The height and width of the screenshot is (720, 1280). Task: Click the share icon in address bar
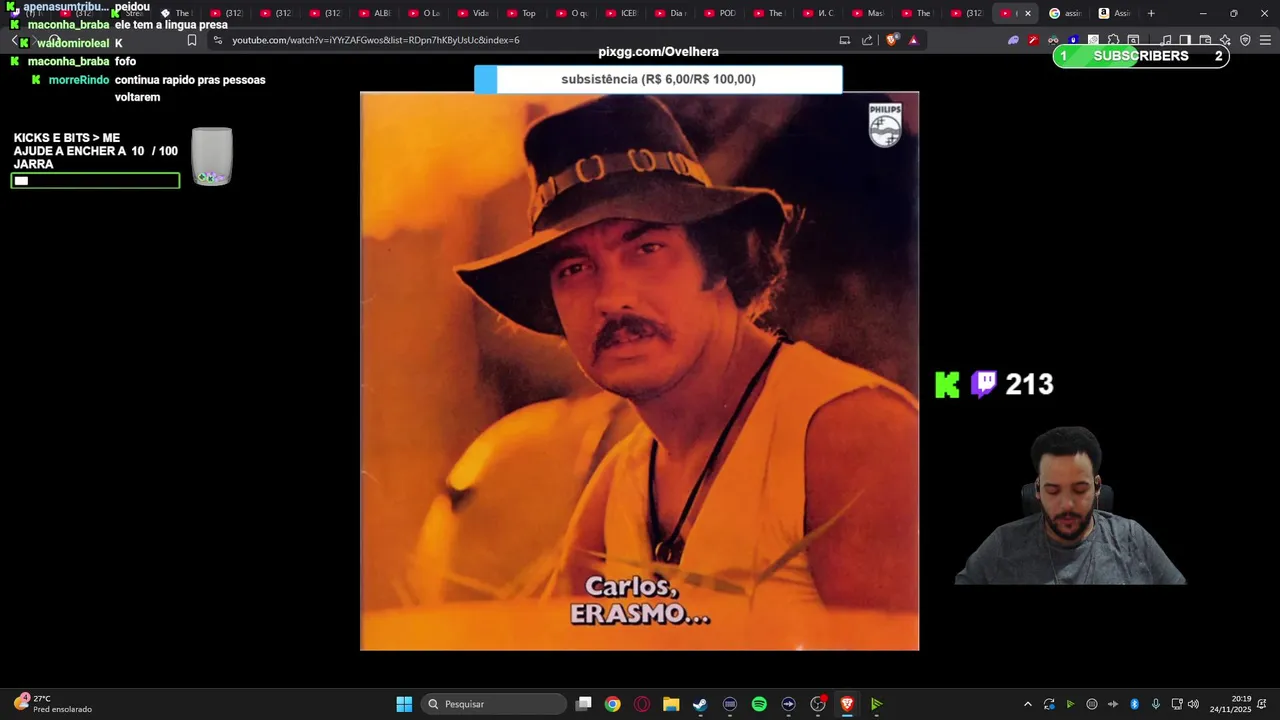tap(867, 40)
